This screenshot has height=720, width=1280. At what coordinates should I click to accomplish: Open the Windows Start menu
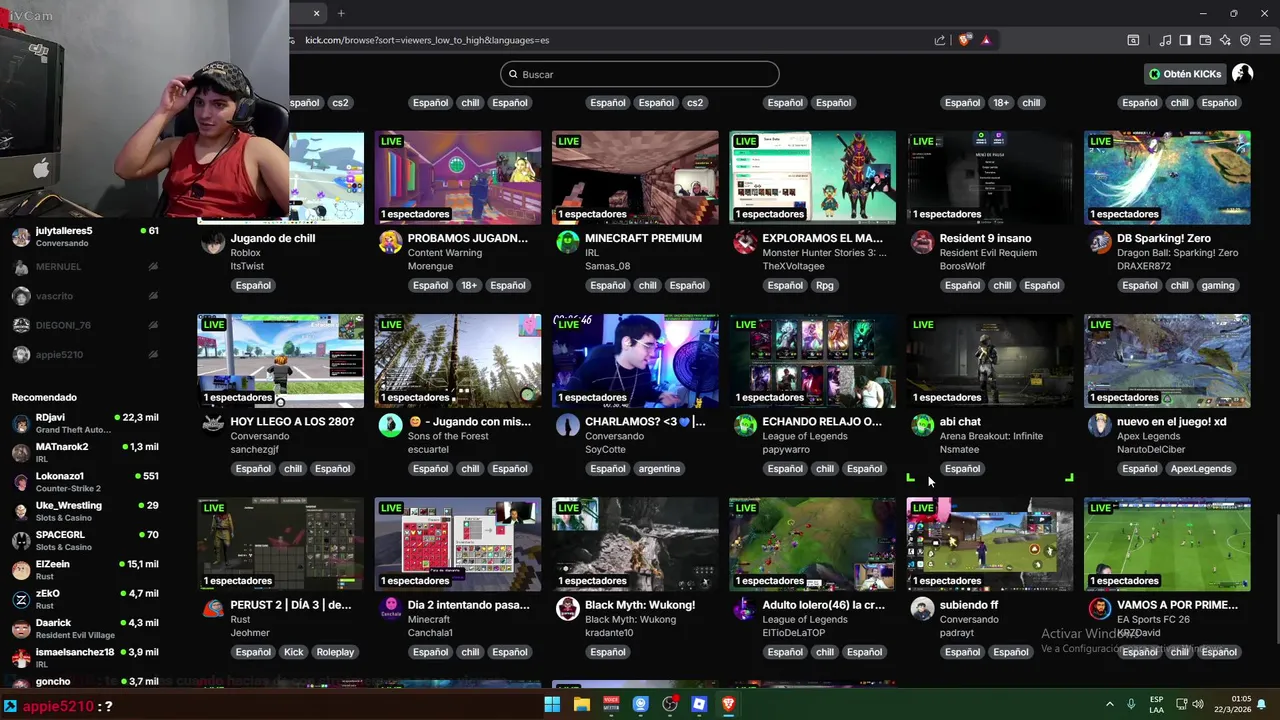point(552,704)
